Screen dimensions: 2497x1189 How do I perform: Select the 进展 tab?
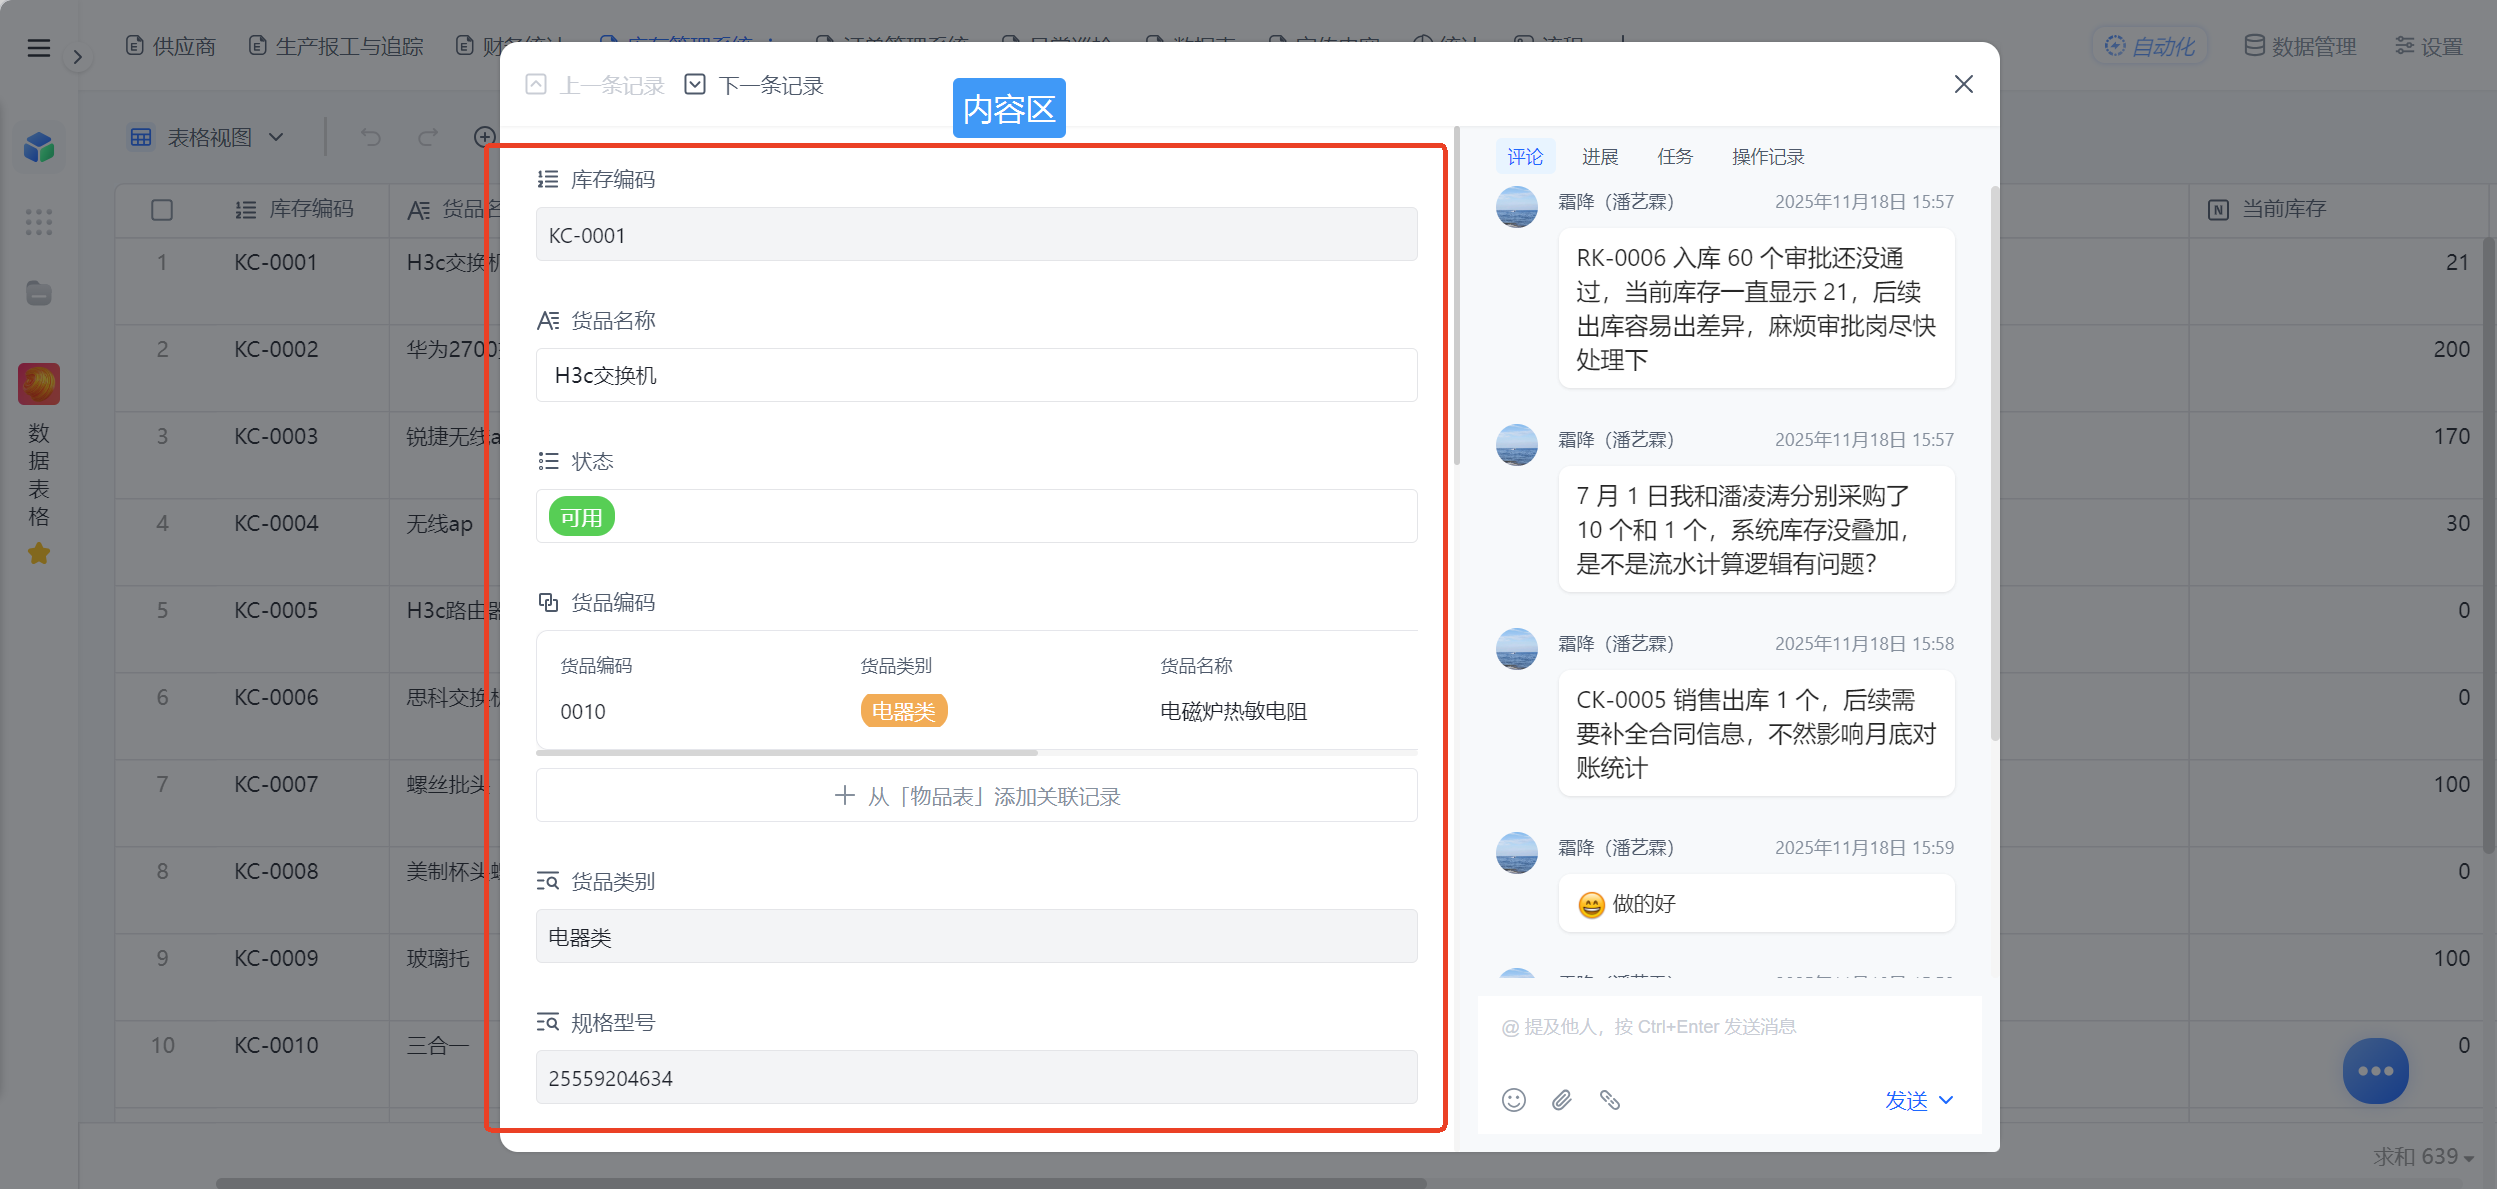(1600, 157)
